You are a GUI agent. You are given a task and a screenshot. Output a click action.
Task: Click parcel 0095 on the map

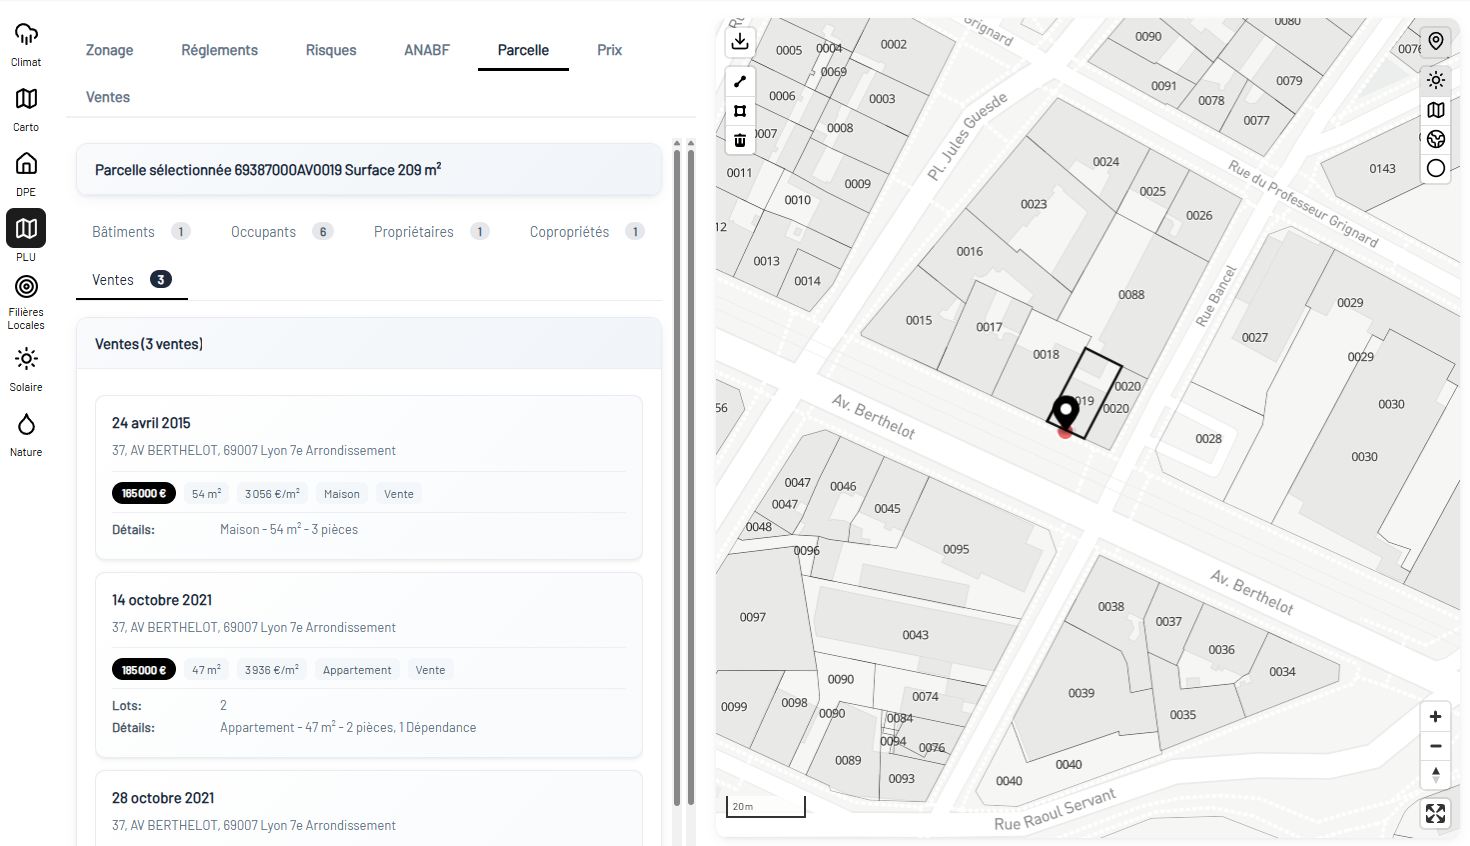click(956, 549)
